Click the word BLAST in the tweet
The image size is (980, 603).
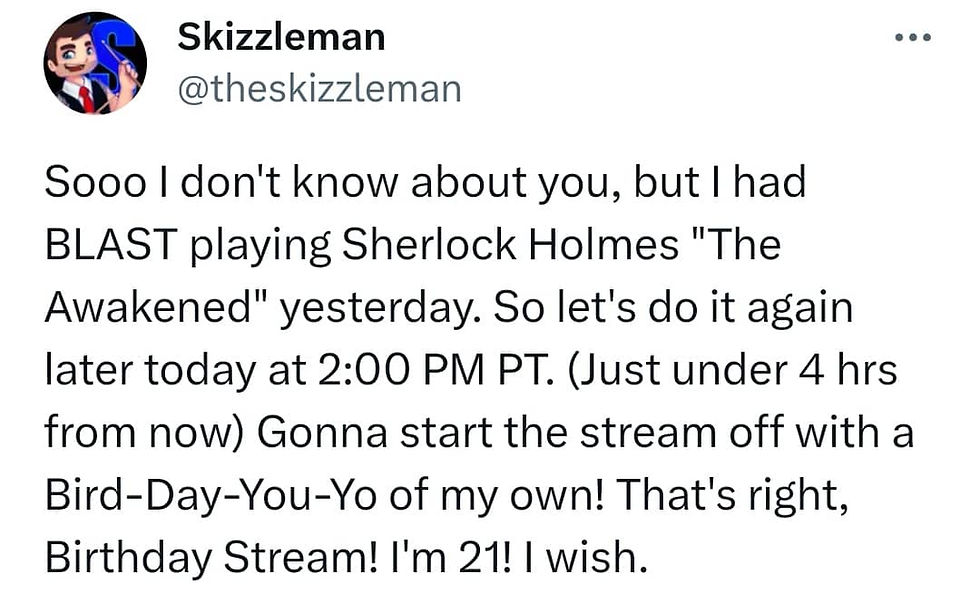(111, 244)
